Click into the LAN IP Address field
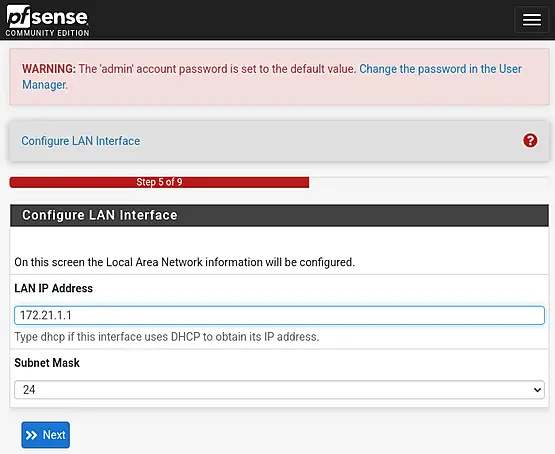 coord(279,315)
